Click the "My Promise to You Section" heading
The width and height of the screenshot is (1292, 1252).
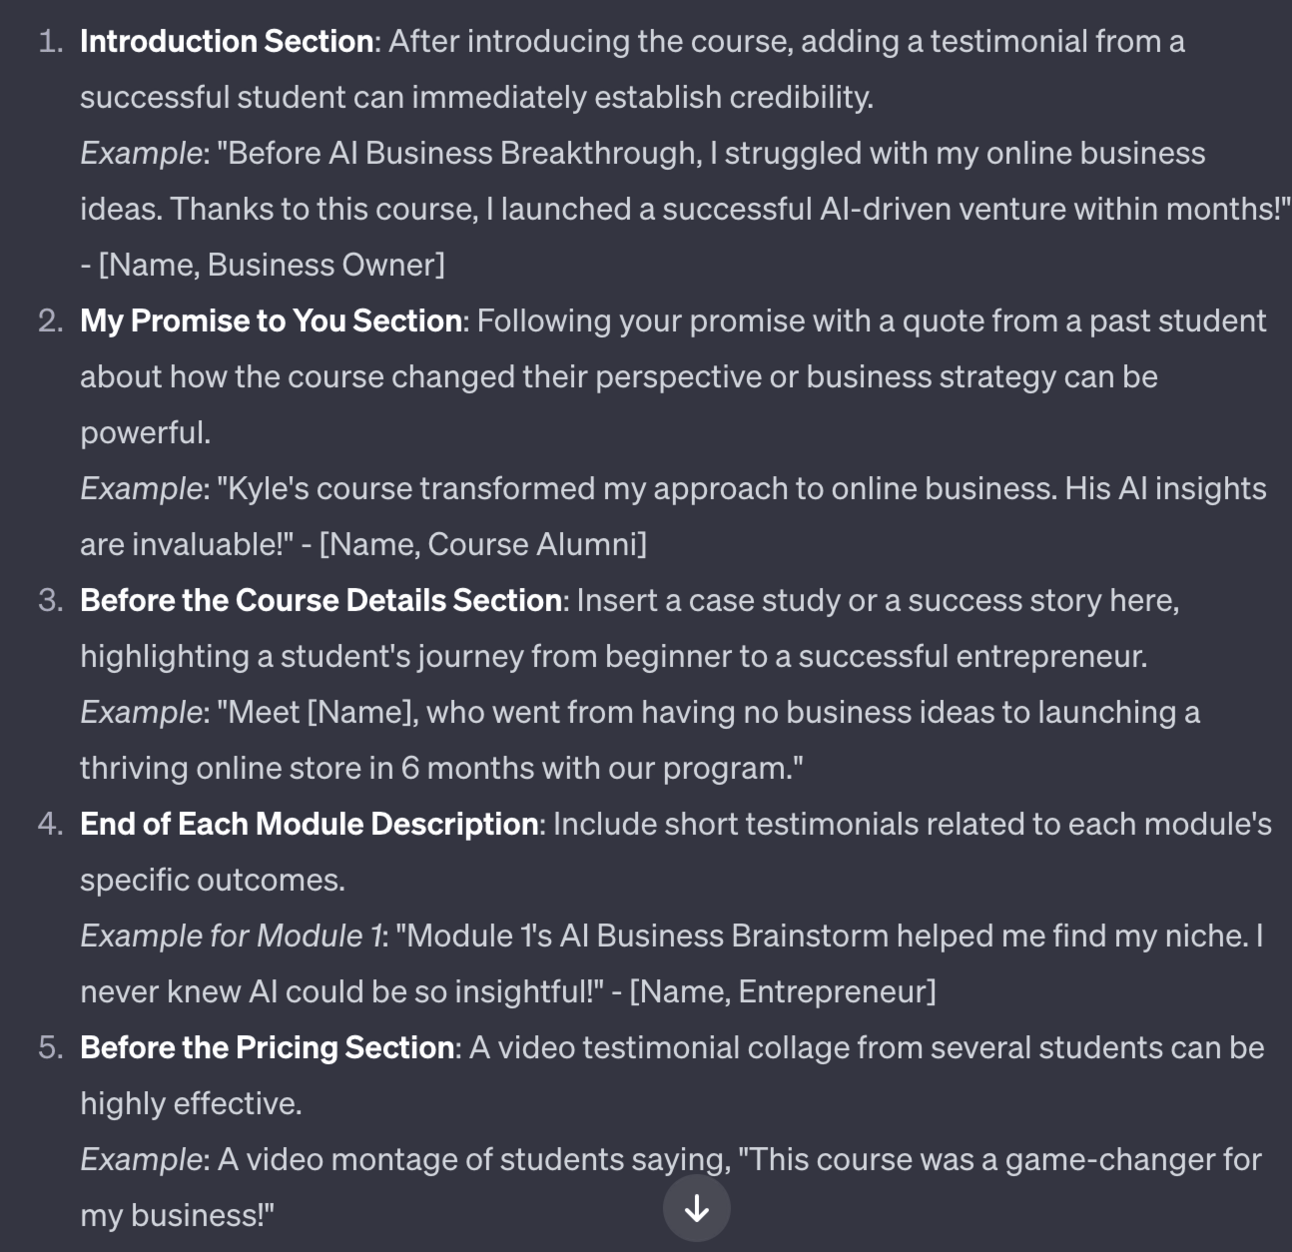tap(270, 321)
